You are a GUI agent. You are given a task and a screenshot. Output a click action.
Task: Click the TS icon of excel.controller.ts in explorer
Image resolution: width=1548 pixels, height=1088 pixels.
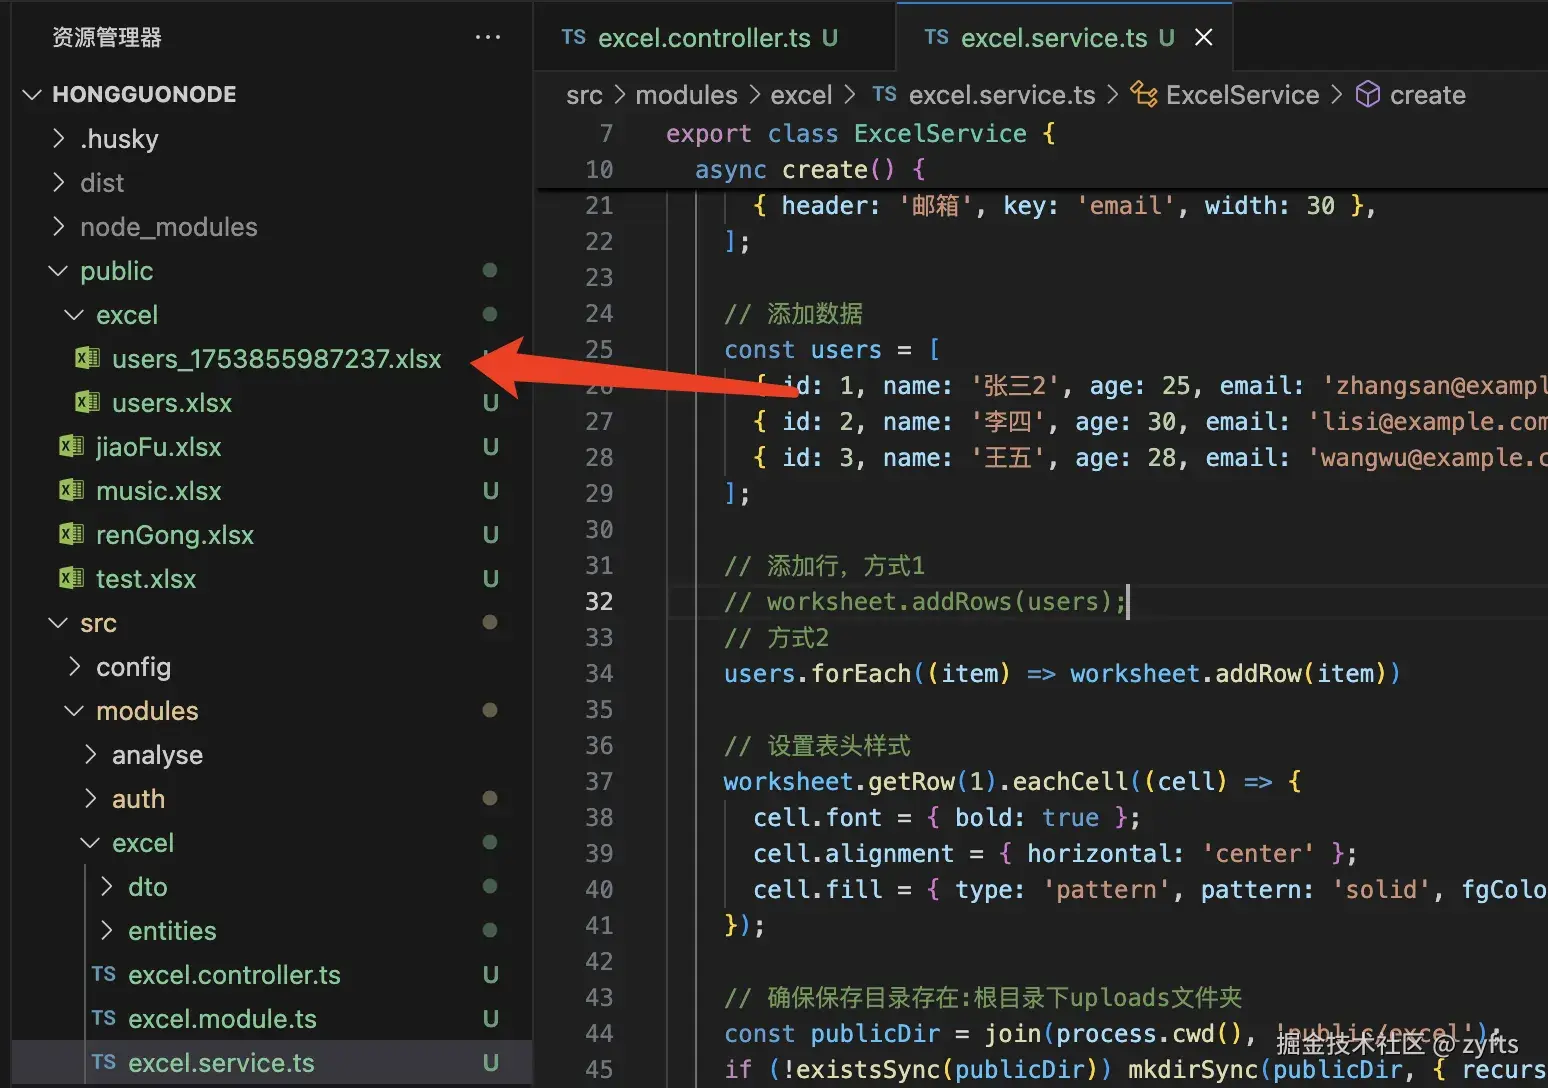(104, 974)
